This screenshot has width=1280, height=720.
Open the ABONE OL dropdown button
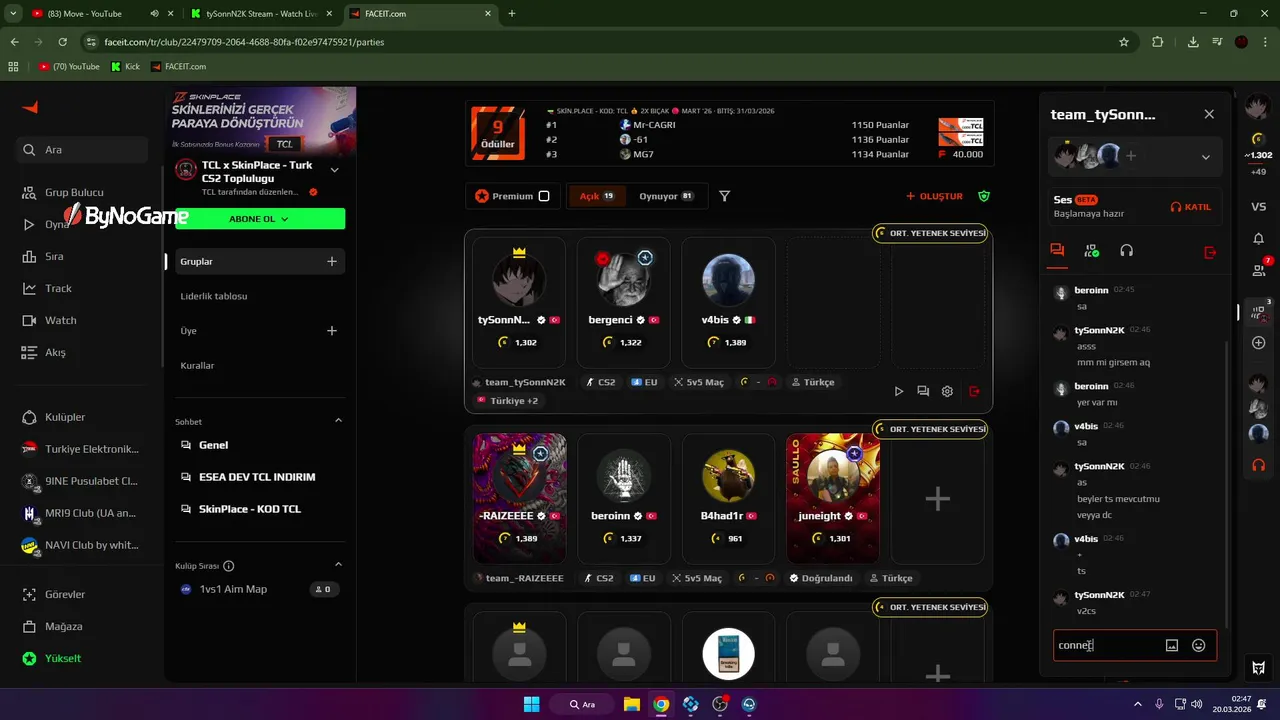[260, 219]
